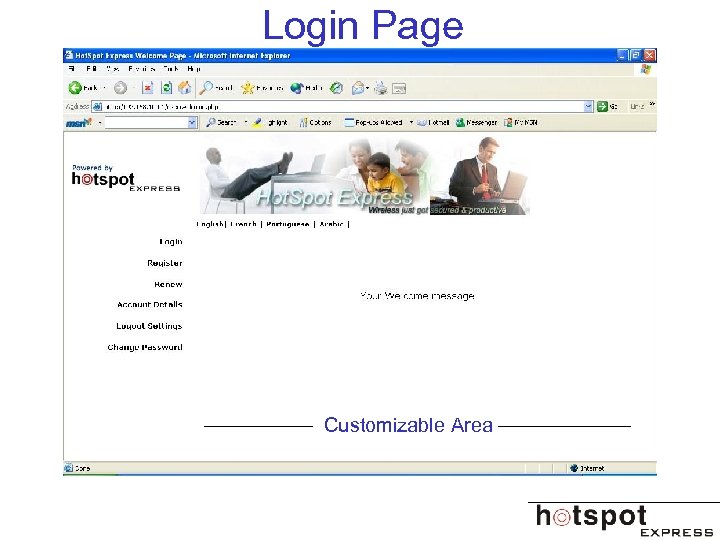Image resolution: width=720 pixels, height=540 pixels.
Task: Switch language to English
Action: click(209, 224)
